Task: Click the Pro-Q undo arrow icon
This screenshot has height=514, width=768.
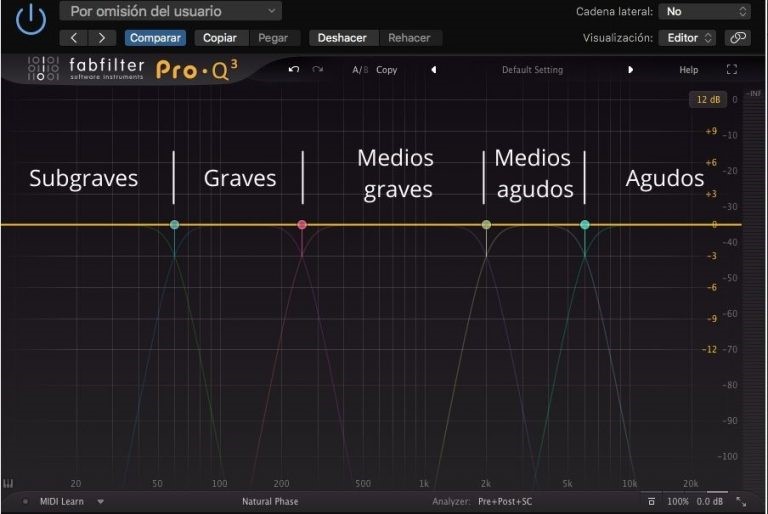Action: [x=293, y=70]
